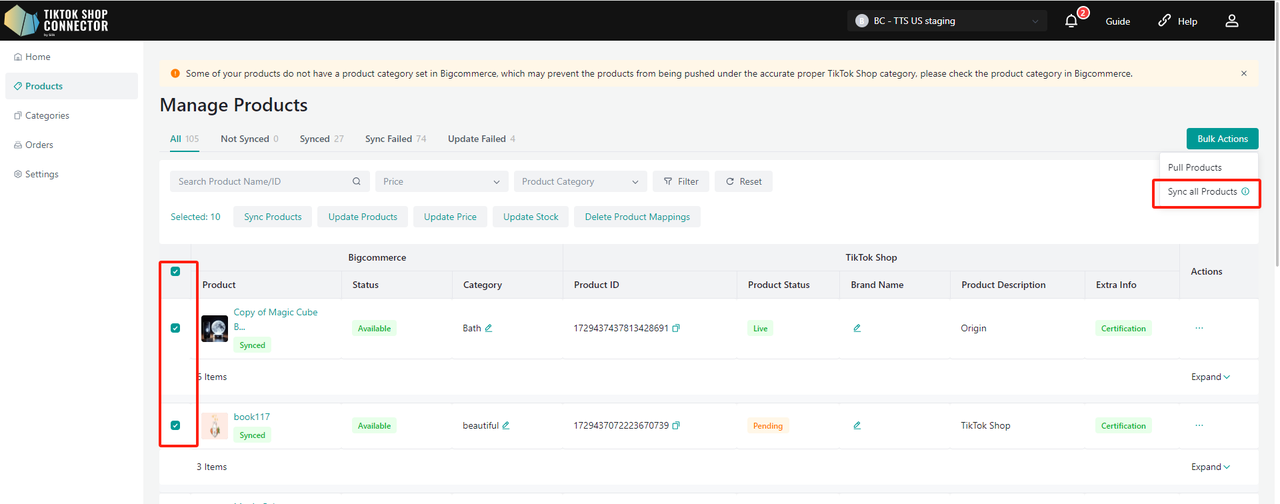Click the Update Products button
1280x504 pixels.
point(363,217)
